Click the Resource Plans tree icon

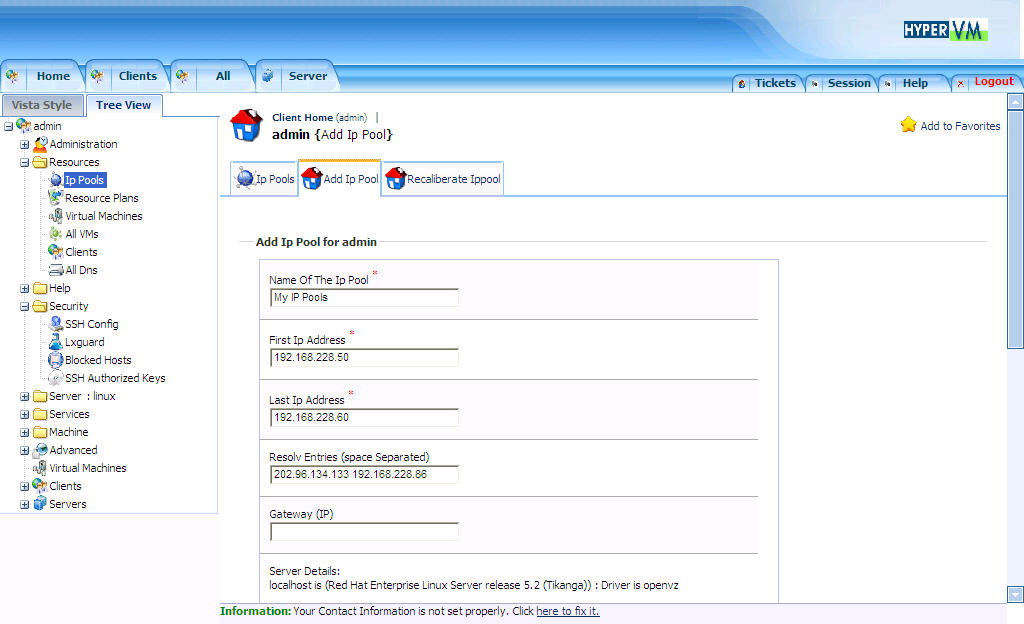56,198
